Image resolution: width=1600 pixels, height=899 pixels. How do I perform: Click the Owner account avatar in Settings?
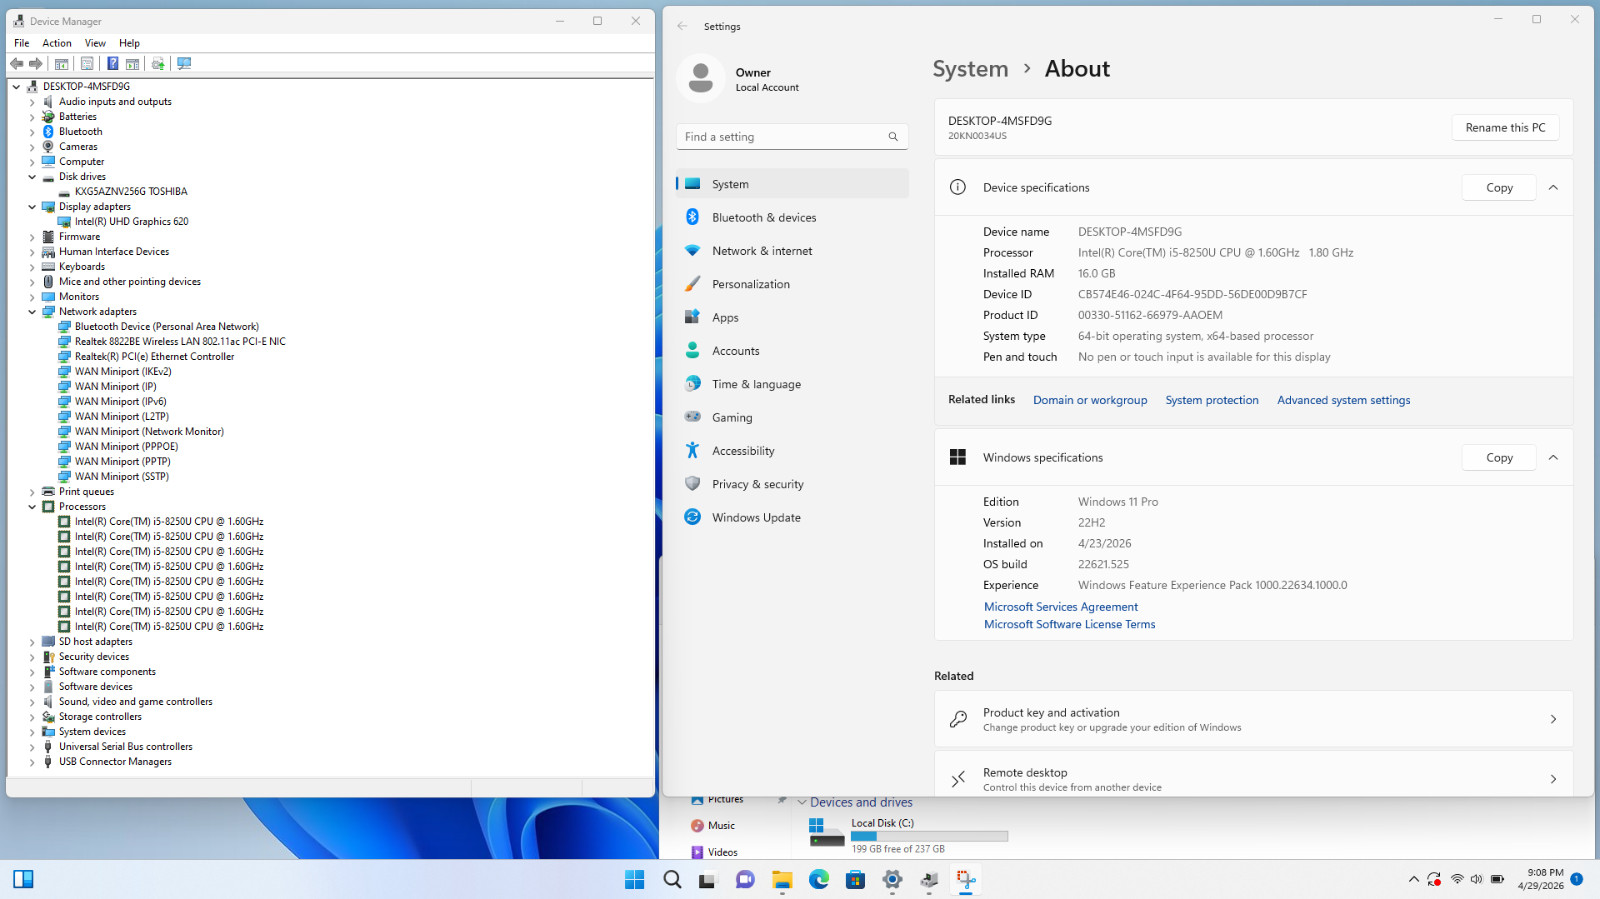701,79
